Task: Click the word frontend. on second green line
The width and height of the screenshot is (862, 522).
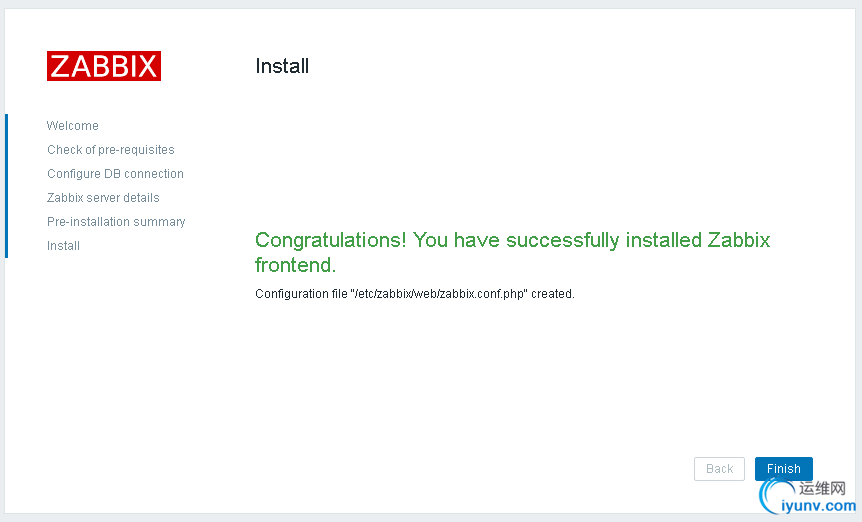Action: click(295, 265)
